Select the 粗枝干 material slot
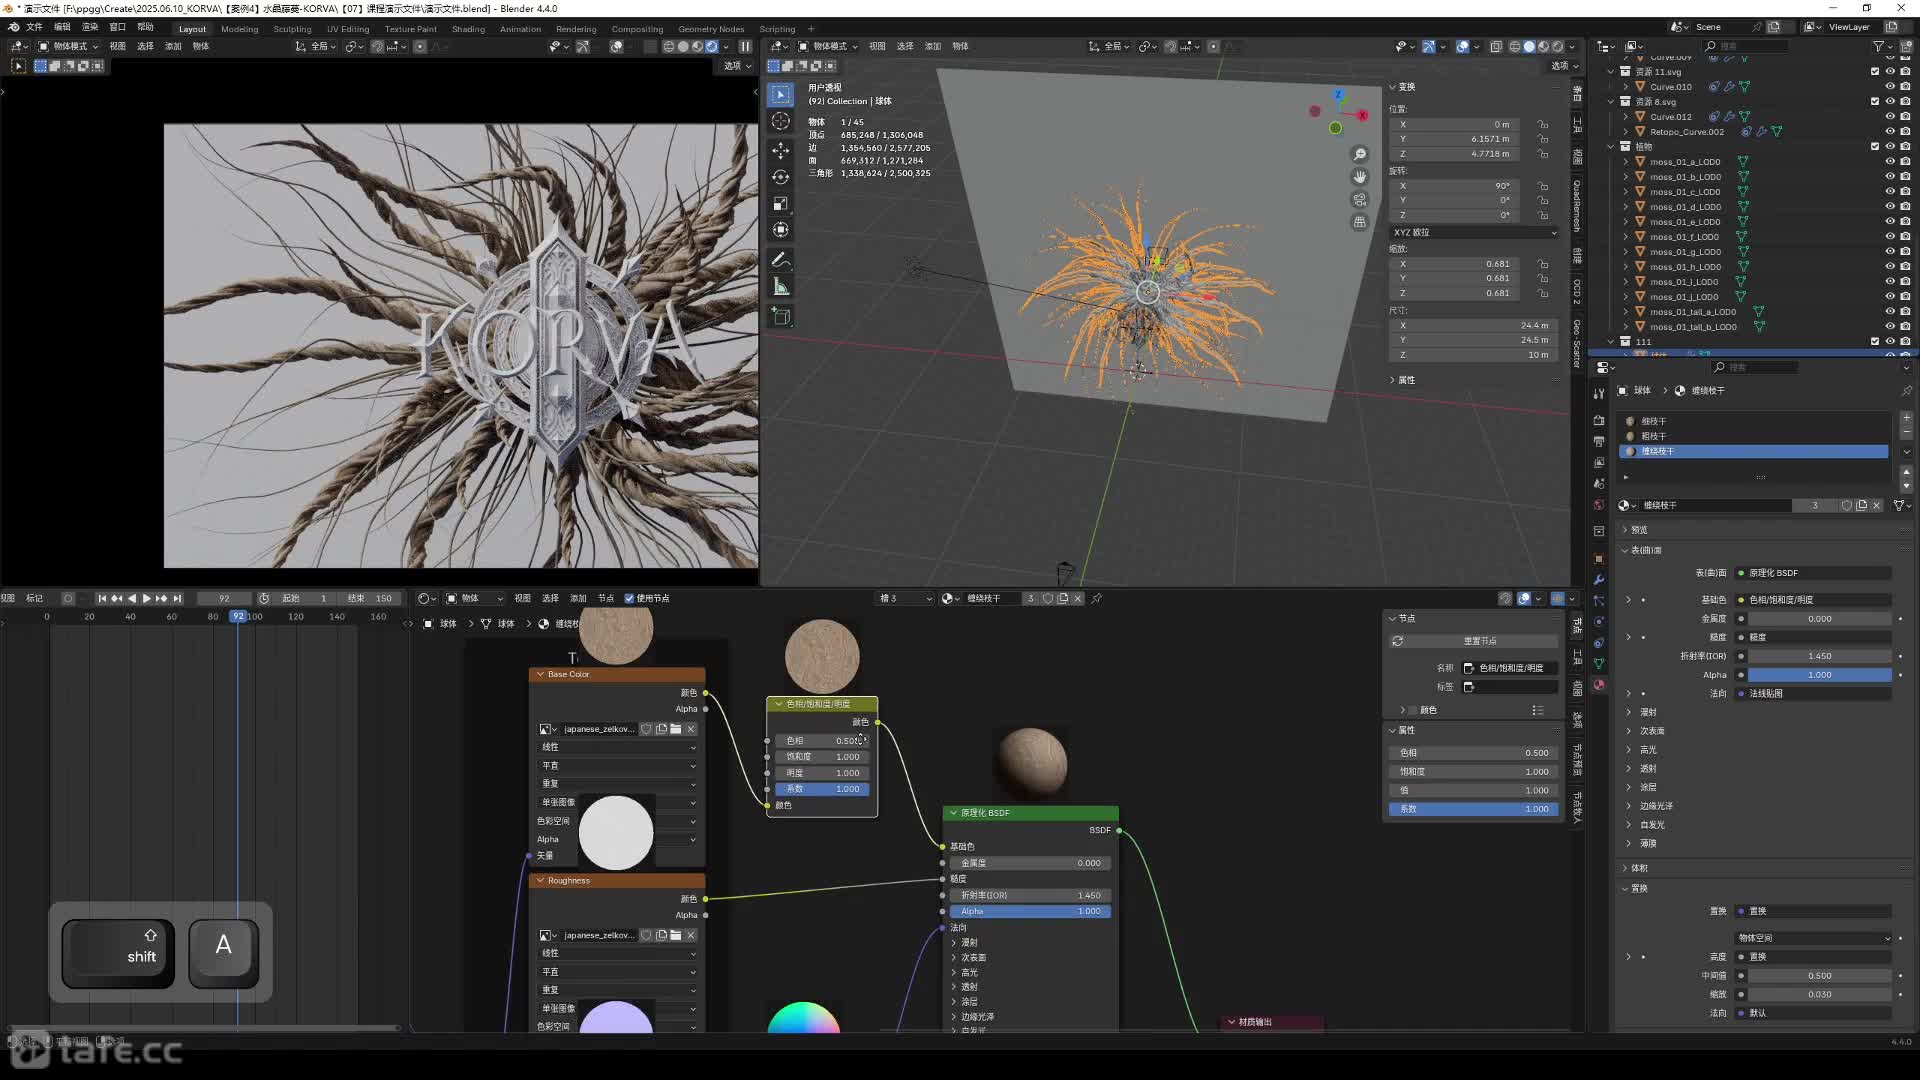This screenshot has height=1080, width=1920. [x=1755, y=436]
